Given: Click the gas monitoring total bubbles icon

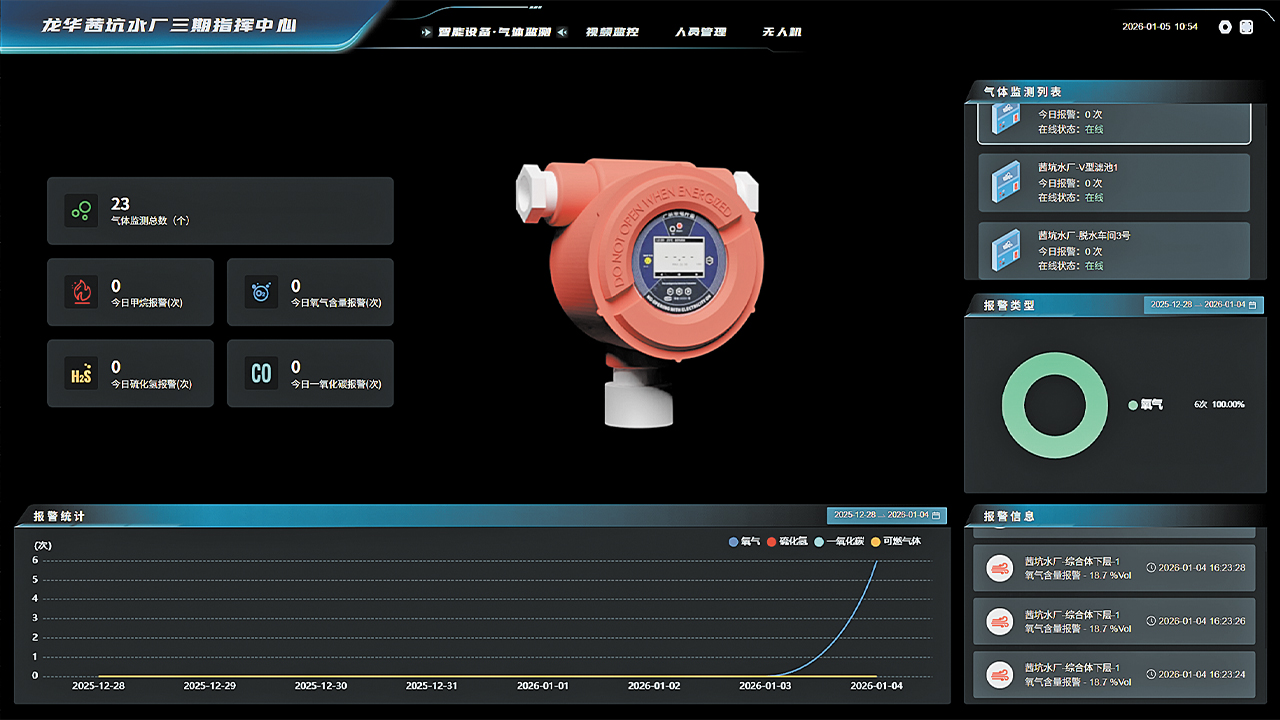Looking at the screenshot, I should click(x=80, y=210).
